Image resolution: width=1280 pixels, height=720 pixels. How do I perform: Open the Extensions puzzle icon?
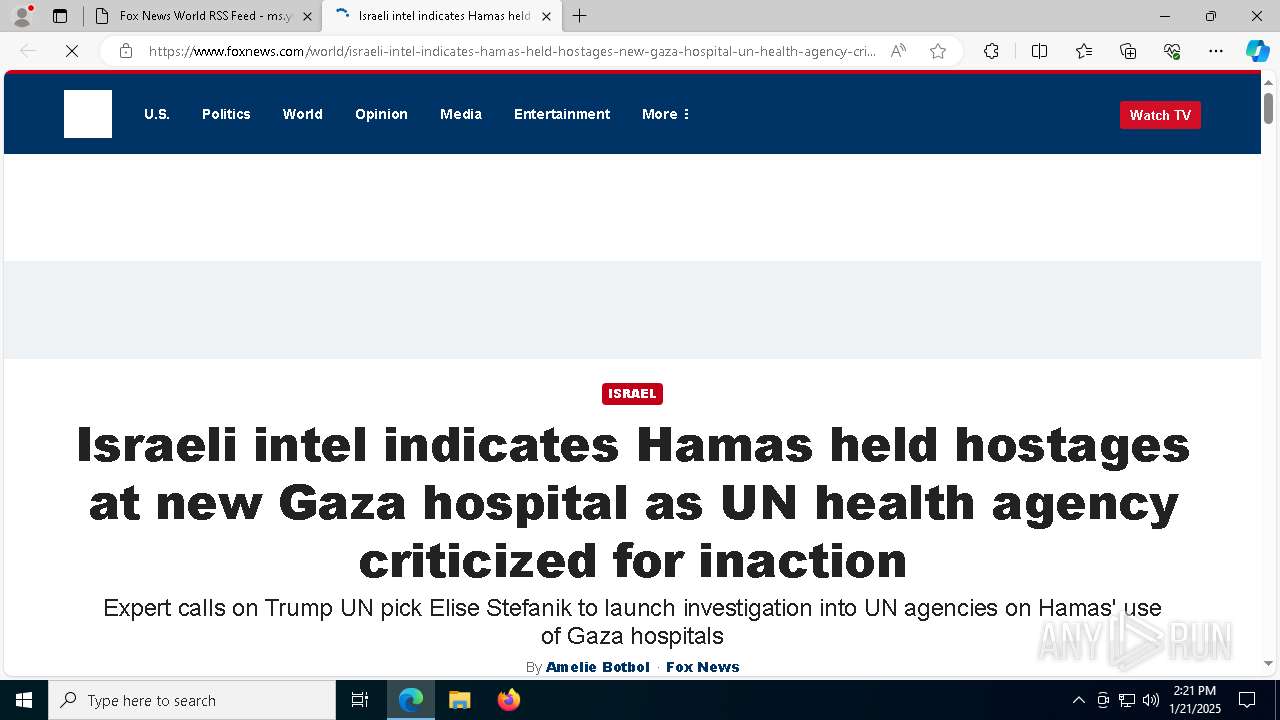[991, 51]
